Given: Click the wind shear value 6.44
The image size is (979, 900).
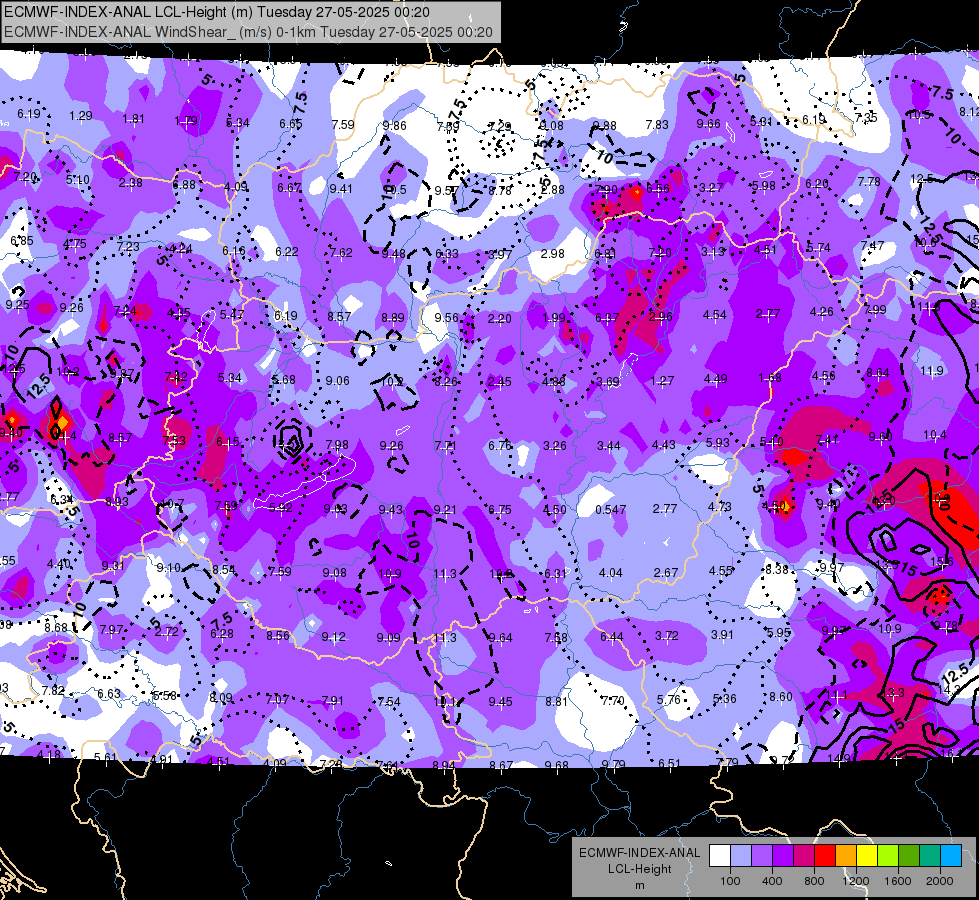Looking at the screenshot, I should (x=611, y=636).
